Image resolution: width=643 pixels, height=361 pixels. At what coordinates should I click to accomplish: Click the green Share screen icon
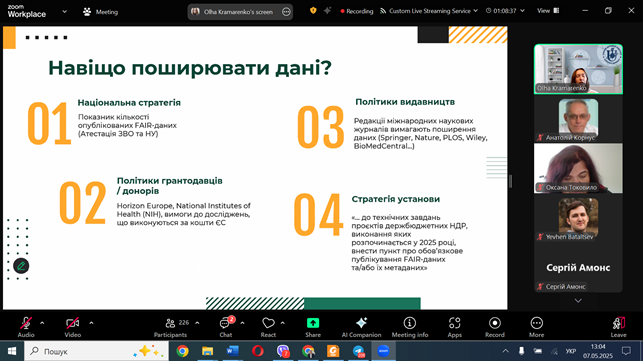tap(313, 323)
